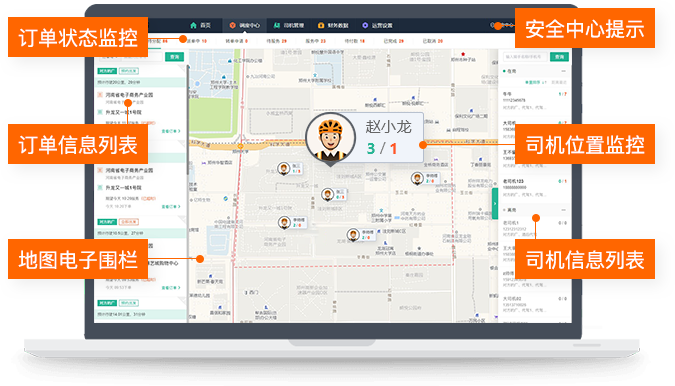Image resolution: width=675 pixels, height=386 pixels.
Task: Collapse the right driver panel with green handle
Action: pos(495,204)
